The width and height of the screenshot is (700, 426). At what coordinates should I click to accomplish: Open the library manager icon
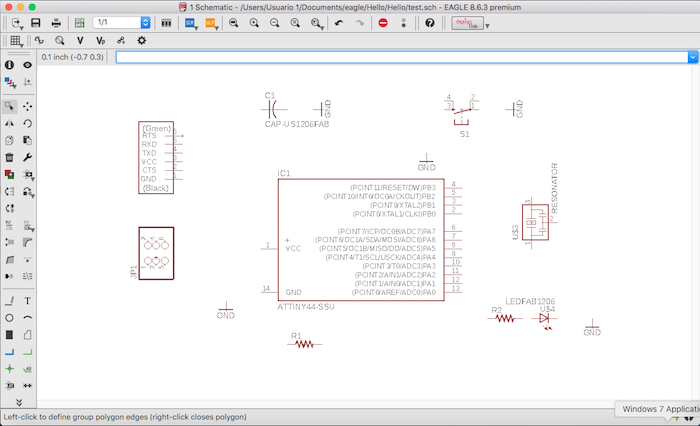tap(166, 23)
